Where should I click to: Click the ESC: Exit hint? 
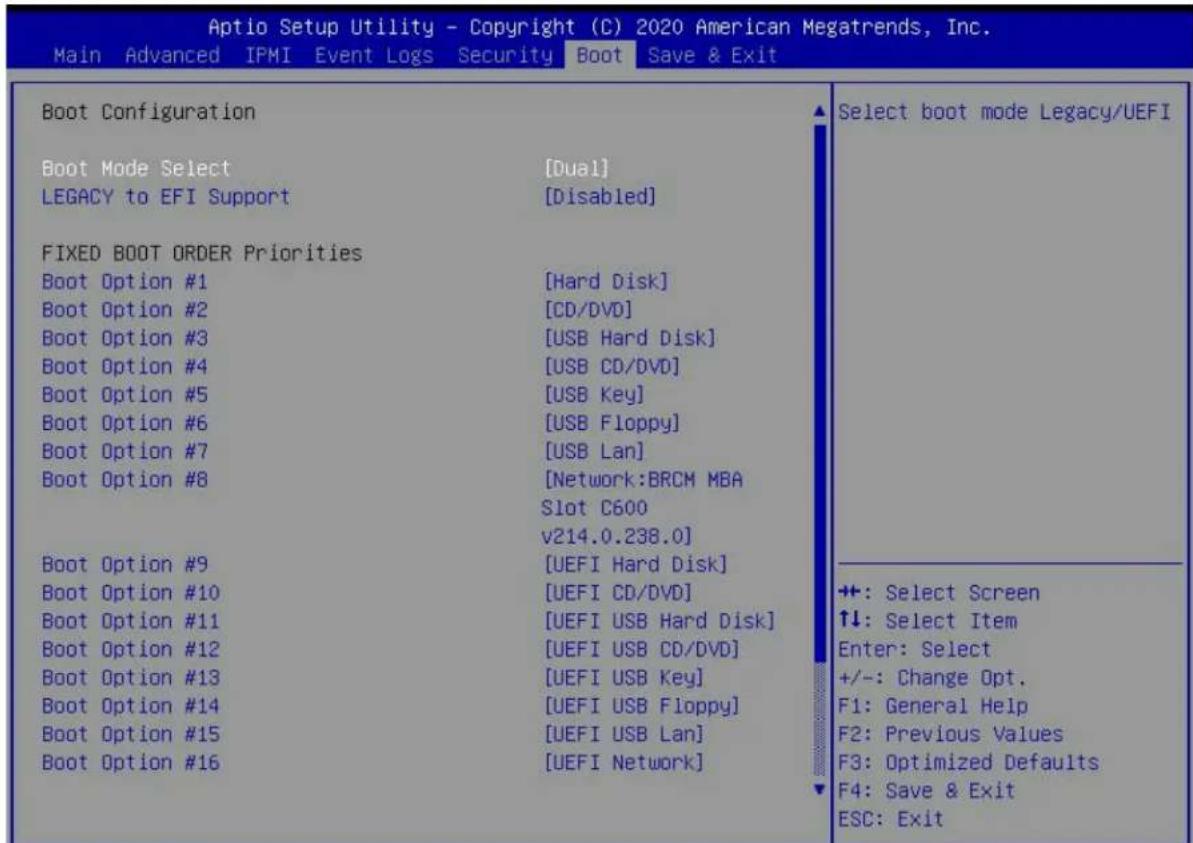(891, 819)
